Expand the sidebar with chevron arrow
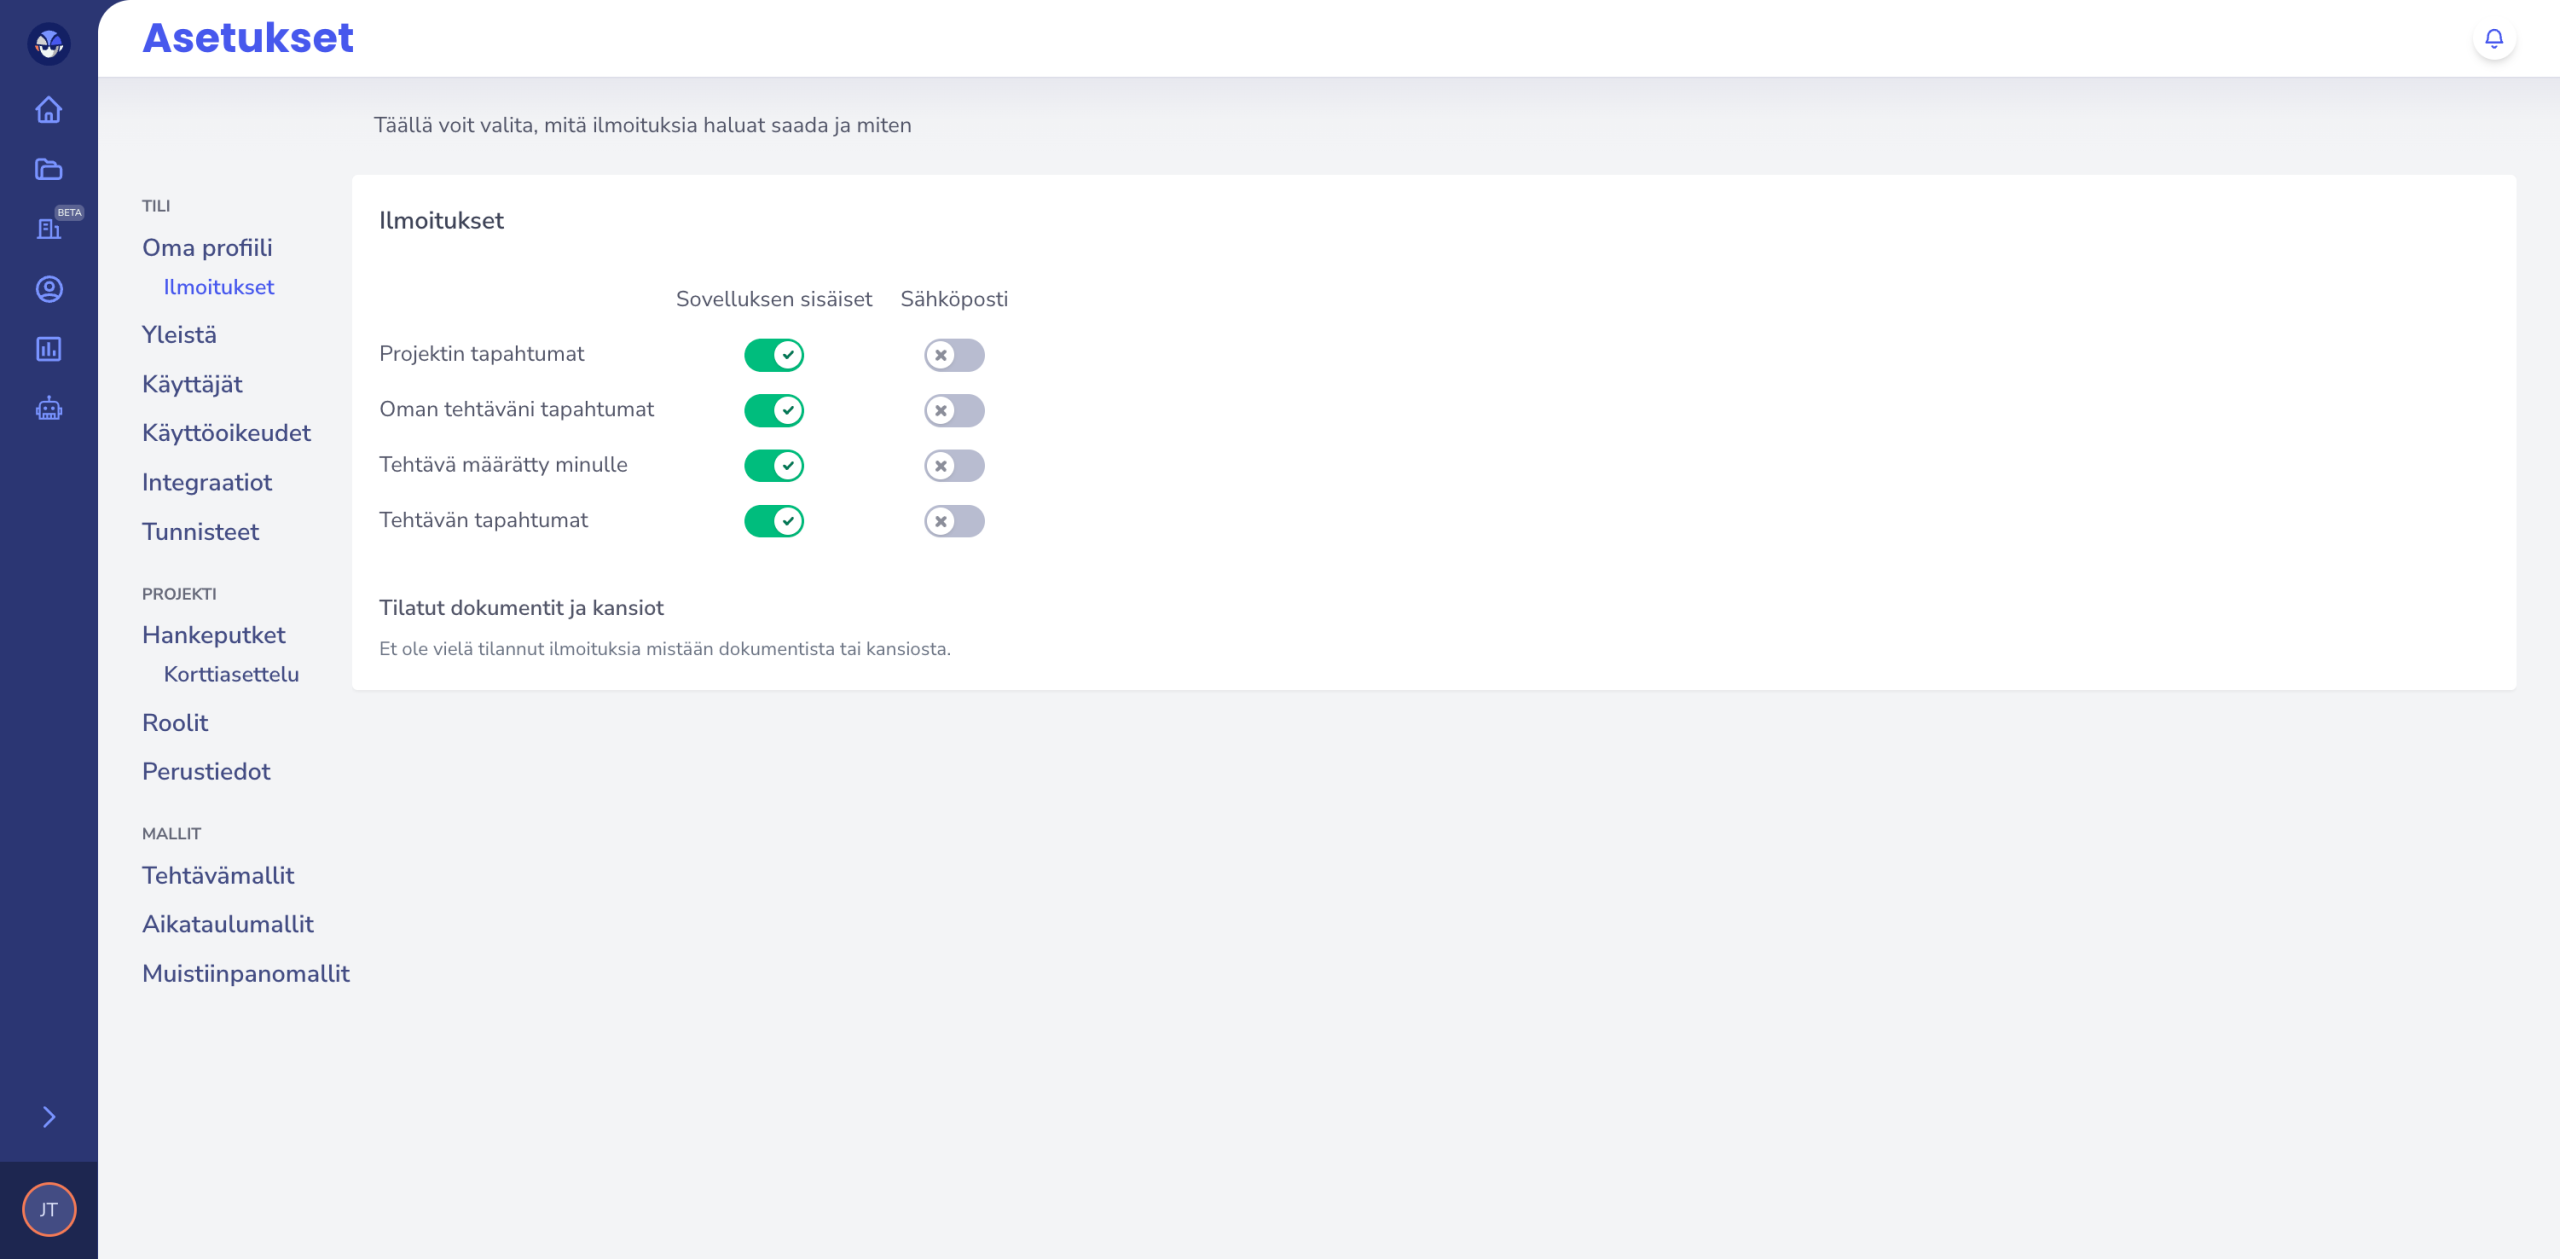 [49, 1117]
